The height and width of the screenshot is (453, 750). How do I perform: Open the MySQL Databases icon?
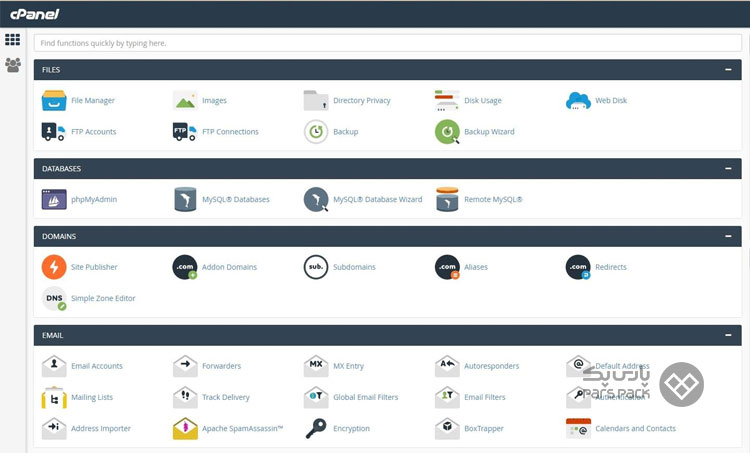(x=185, y=199)
